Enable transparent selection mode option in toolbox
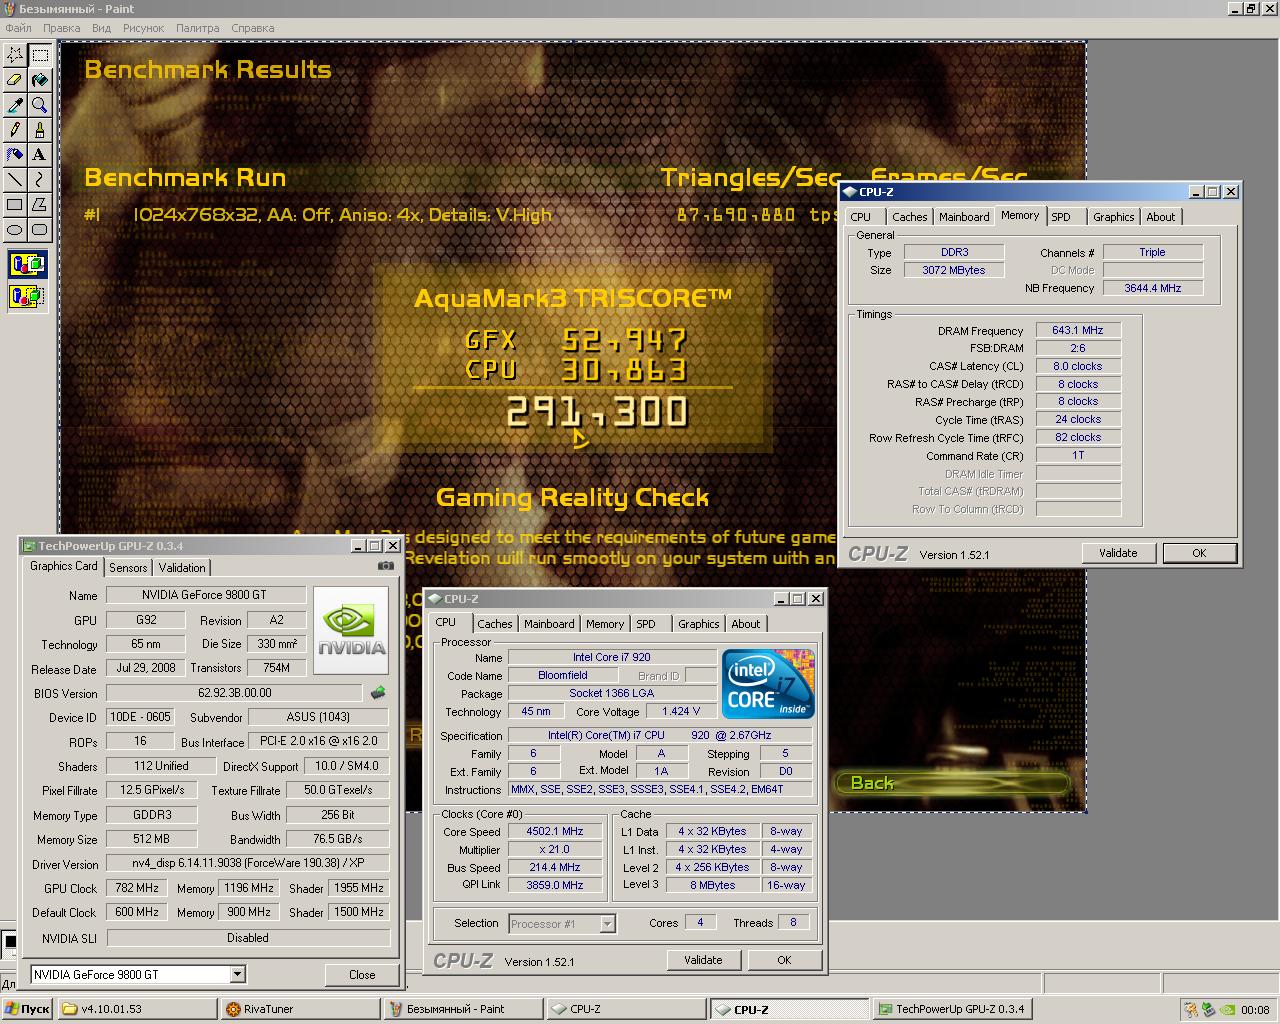 tap(27, 296)
